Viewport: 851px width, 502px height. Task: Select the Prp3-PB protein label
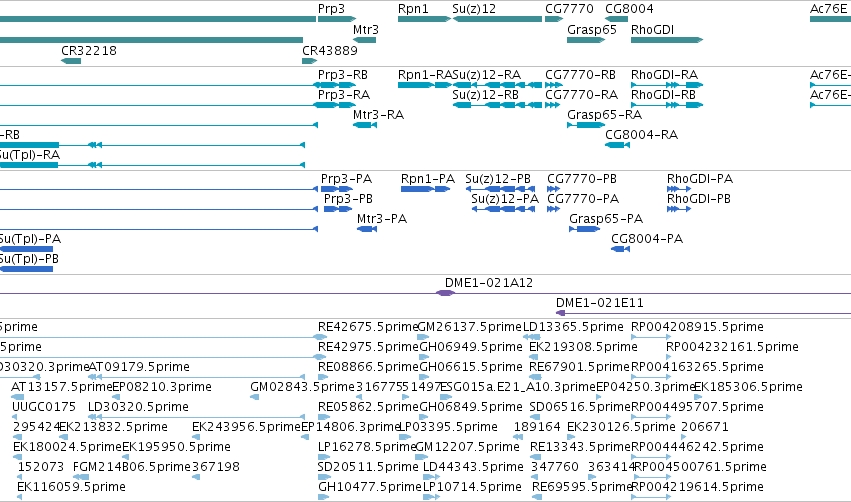348,199
